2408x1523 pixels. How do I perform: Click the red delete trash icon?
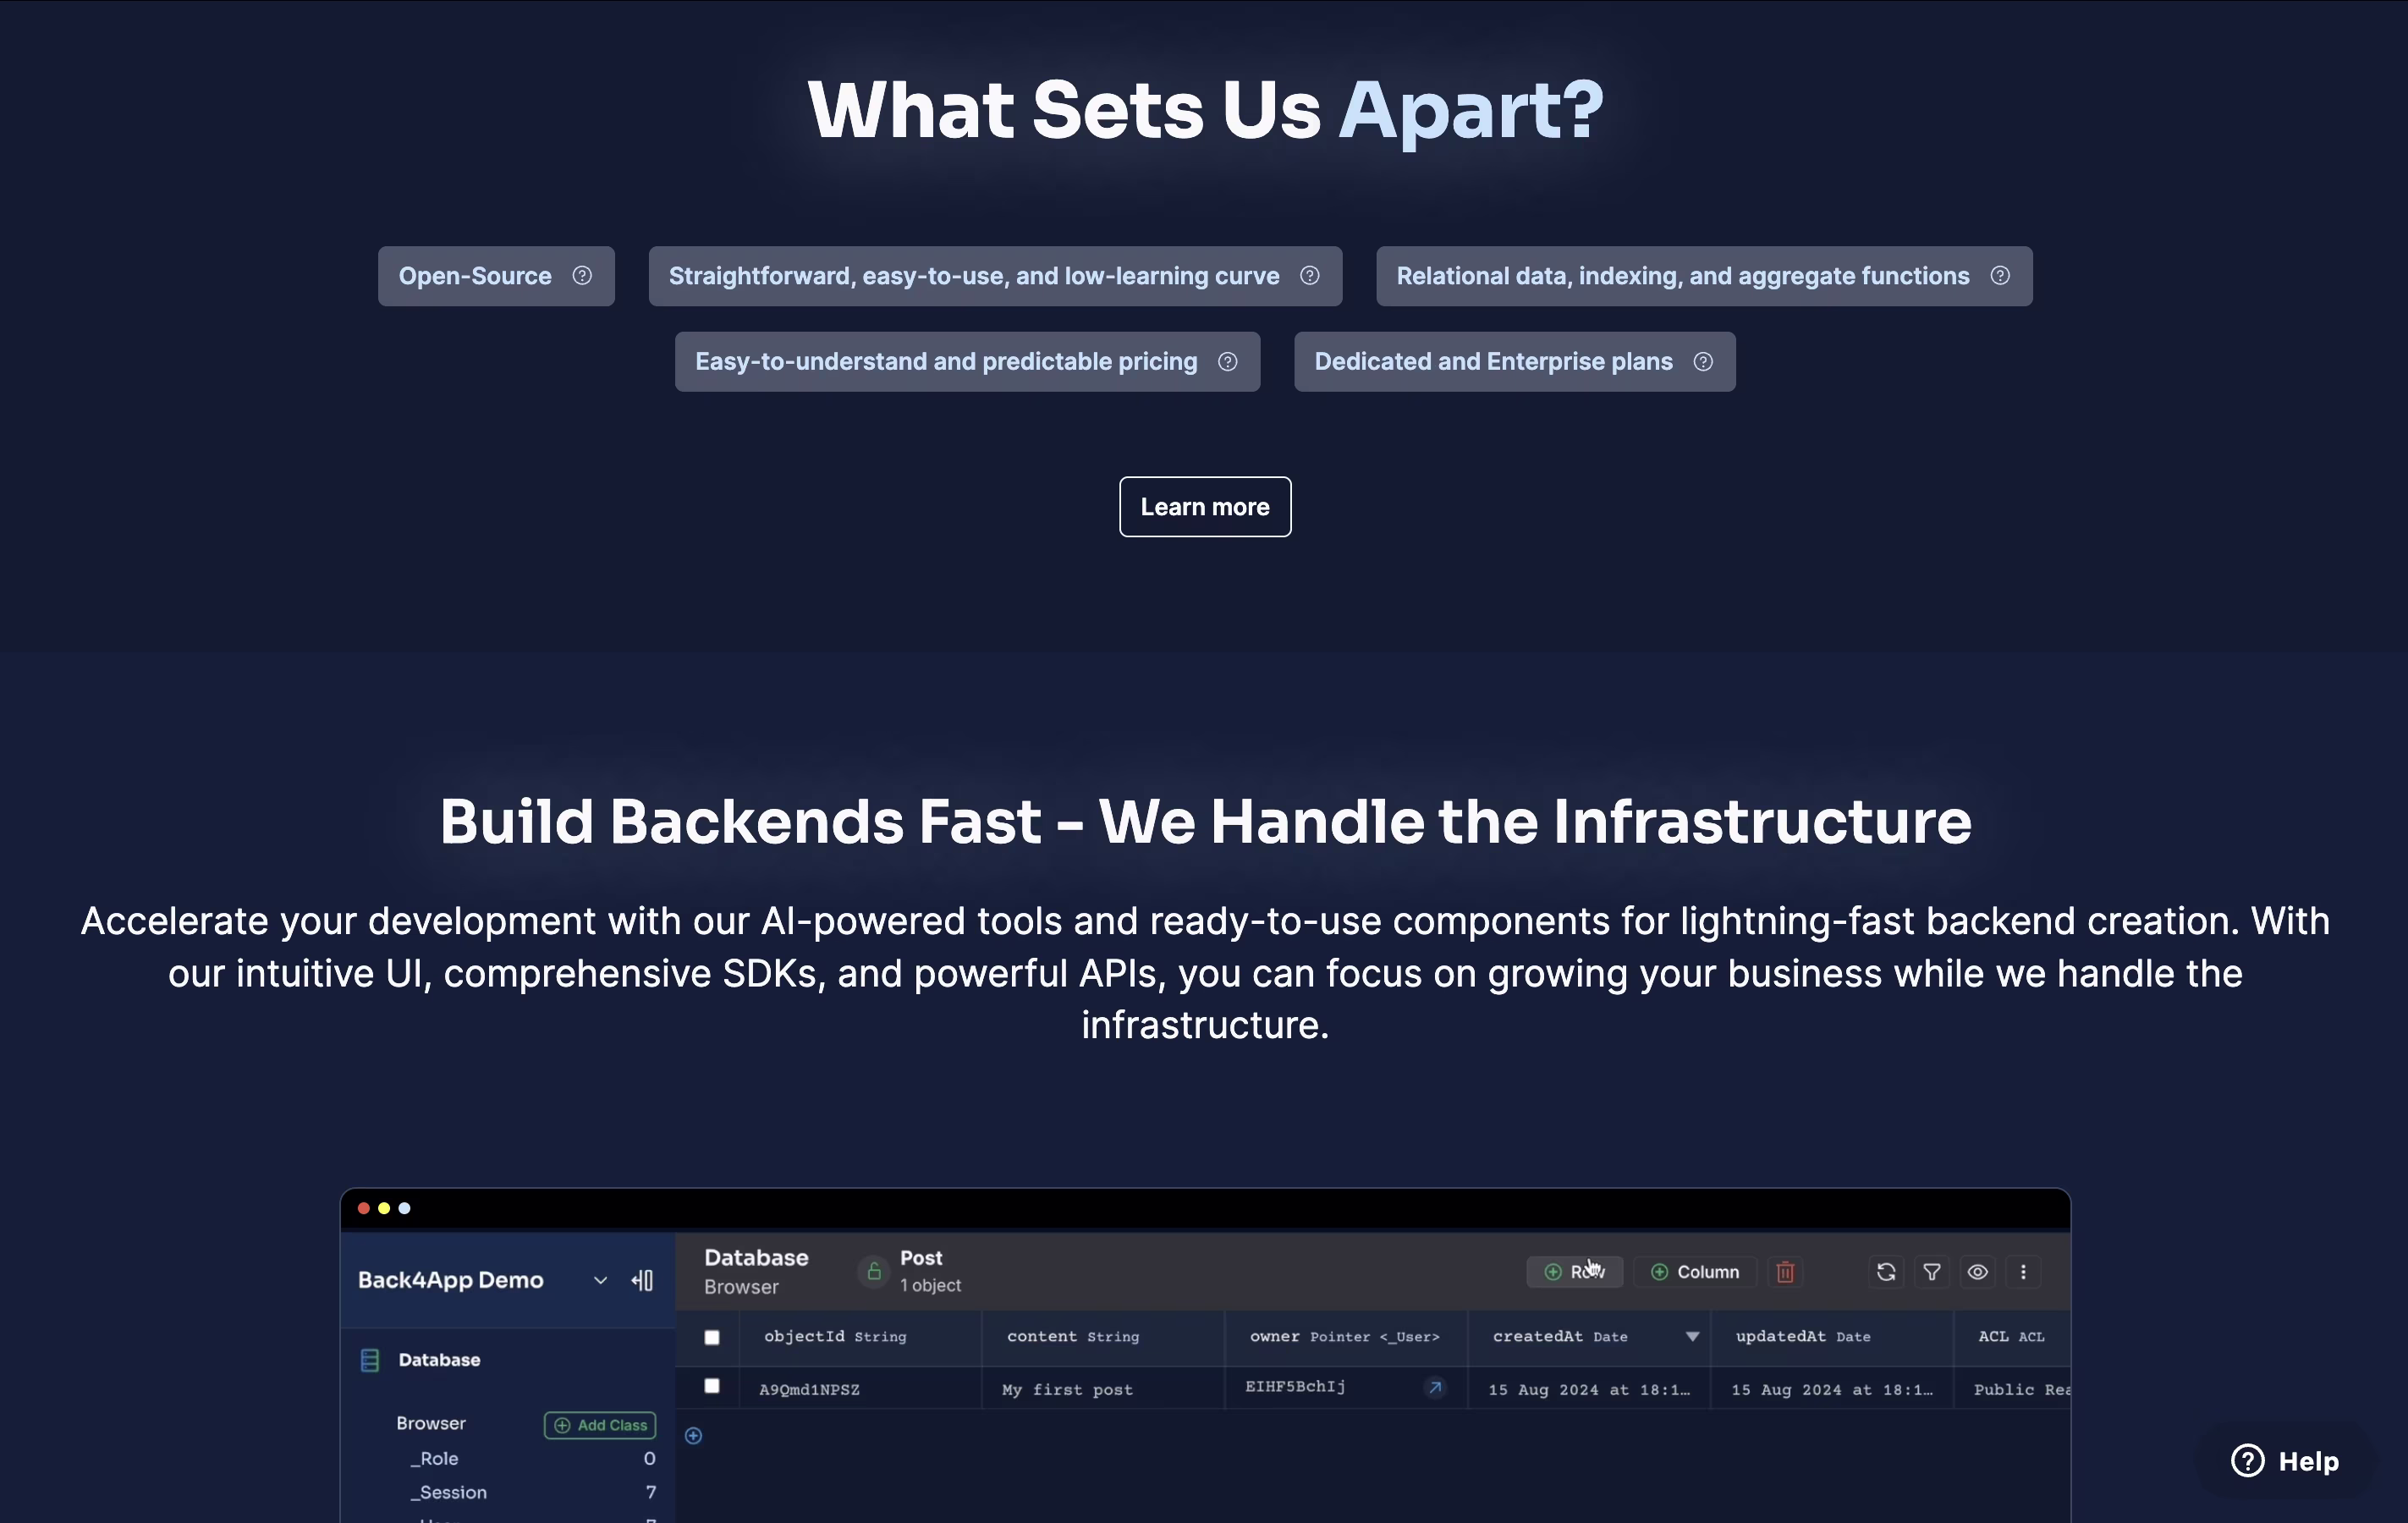pyautogui.click(x=1785, y=1272)
